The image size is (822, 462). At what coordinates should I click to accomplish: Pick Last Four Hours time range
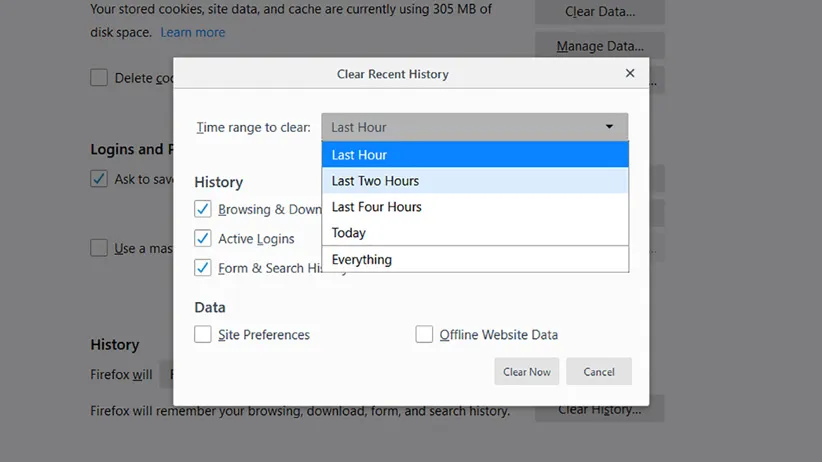[x=475, y=207]
